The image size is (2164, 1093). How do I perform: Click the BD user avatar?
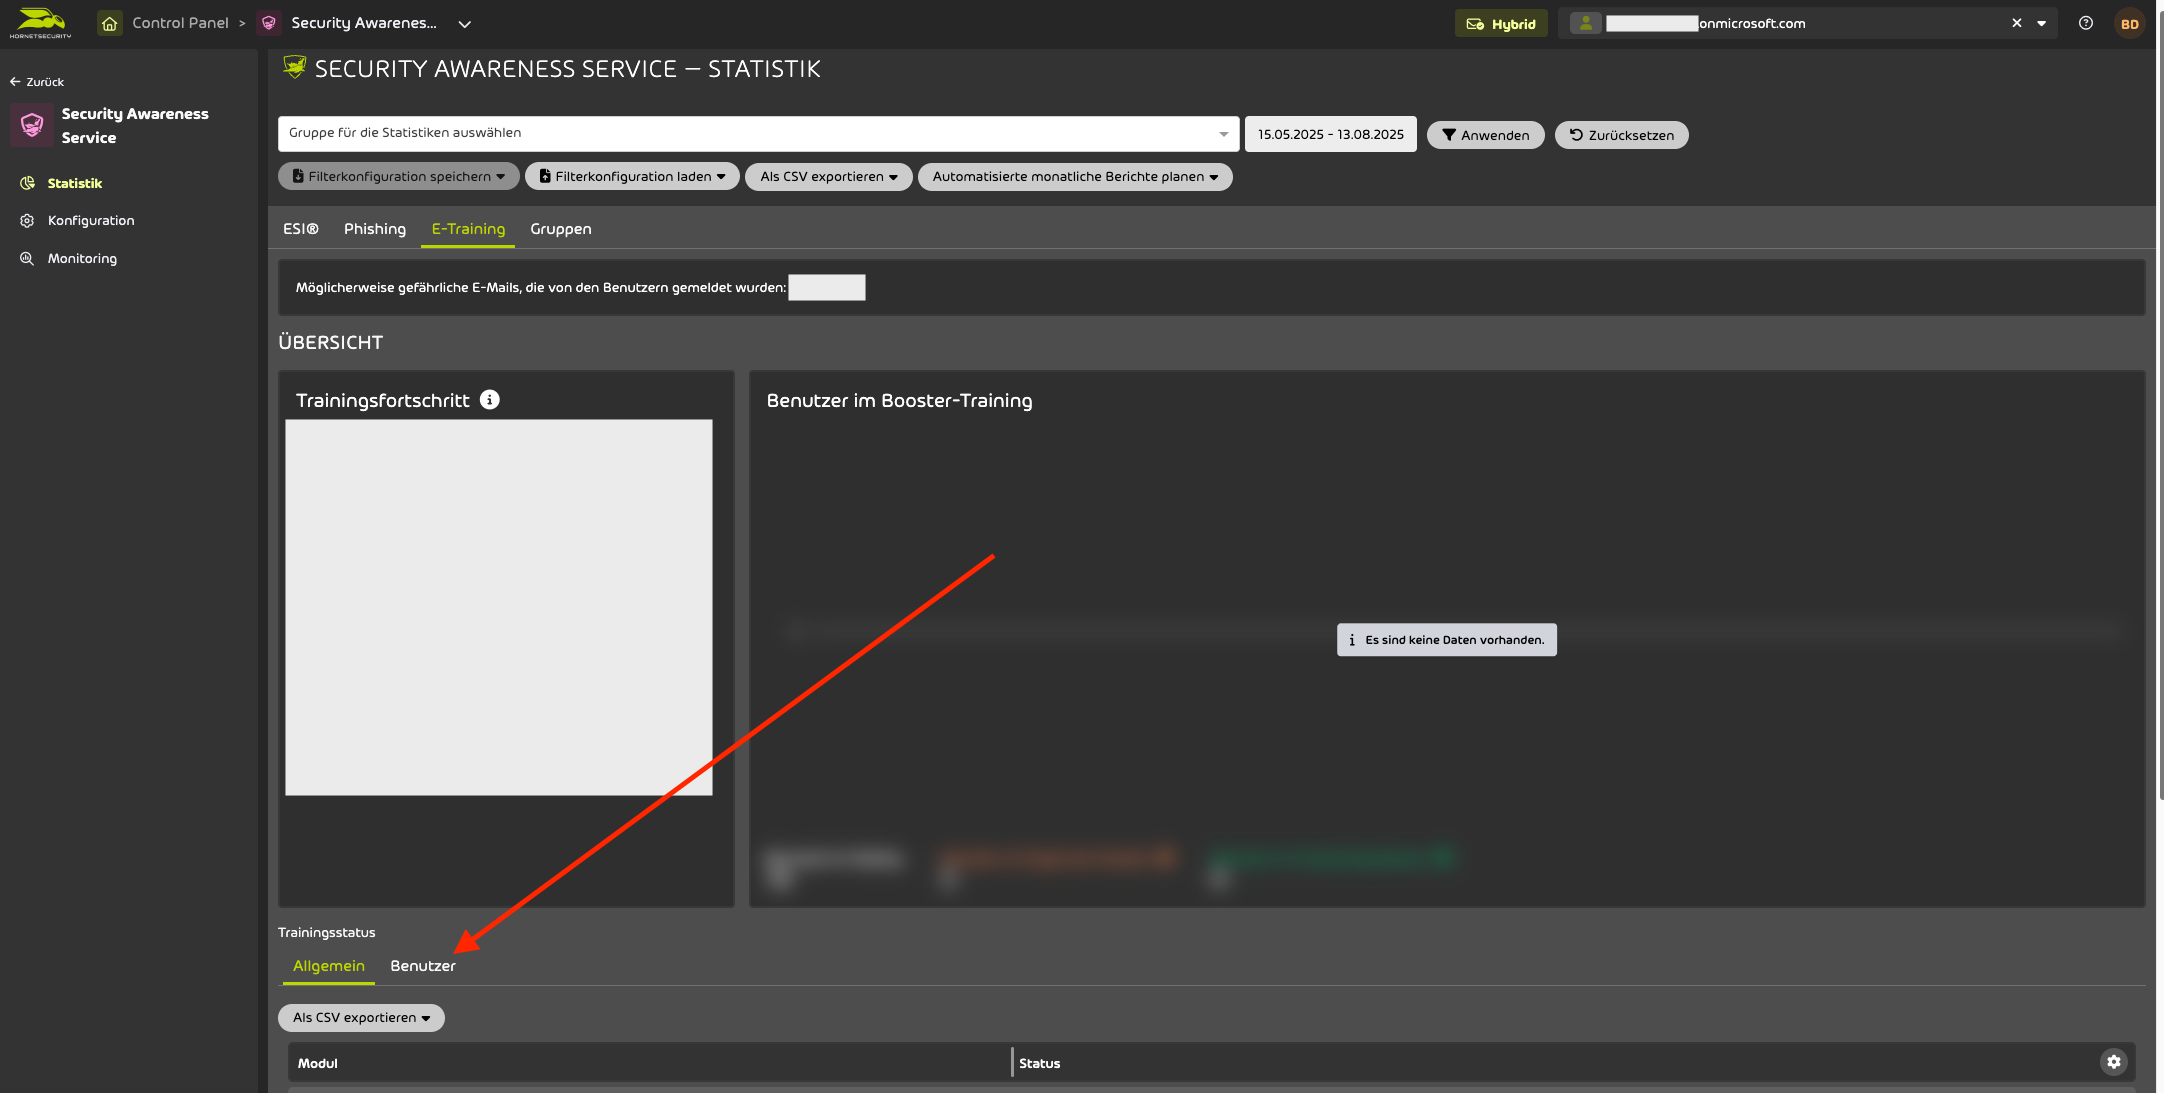pyautogui.click(x=2130, y=24)
